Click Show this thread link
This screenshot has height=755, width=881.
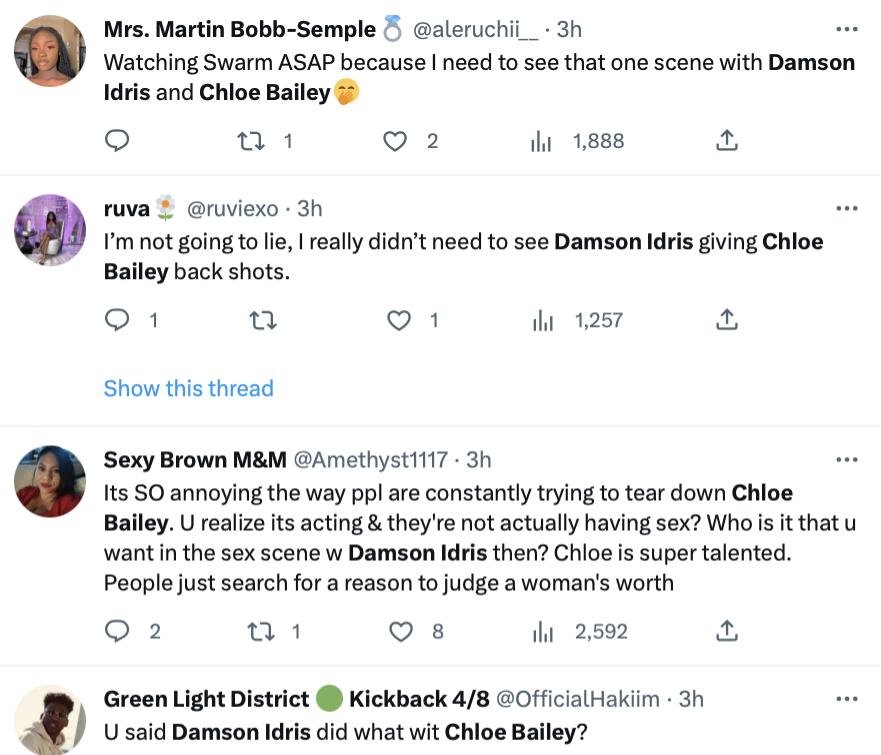pos(188,388)
